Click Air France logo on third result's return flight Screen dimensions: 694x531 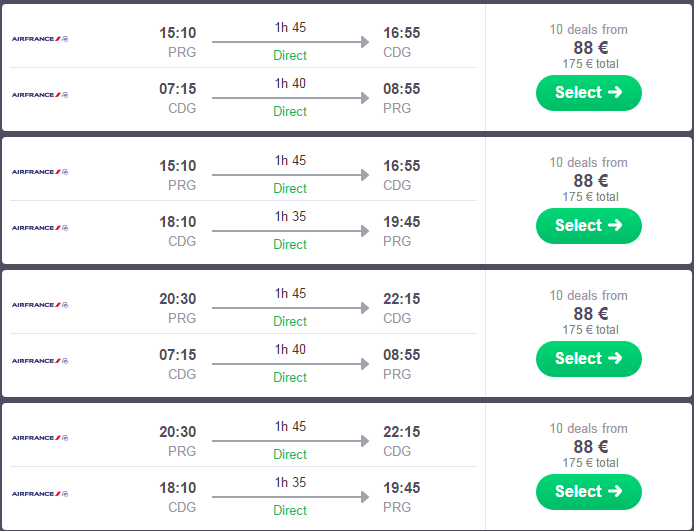40,361
